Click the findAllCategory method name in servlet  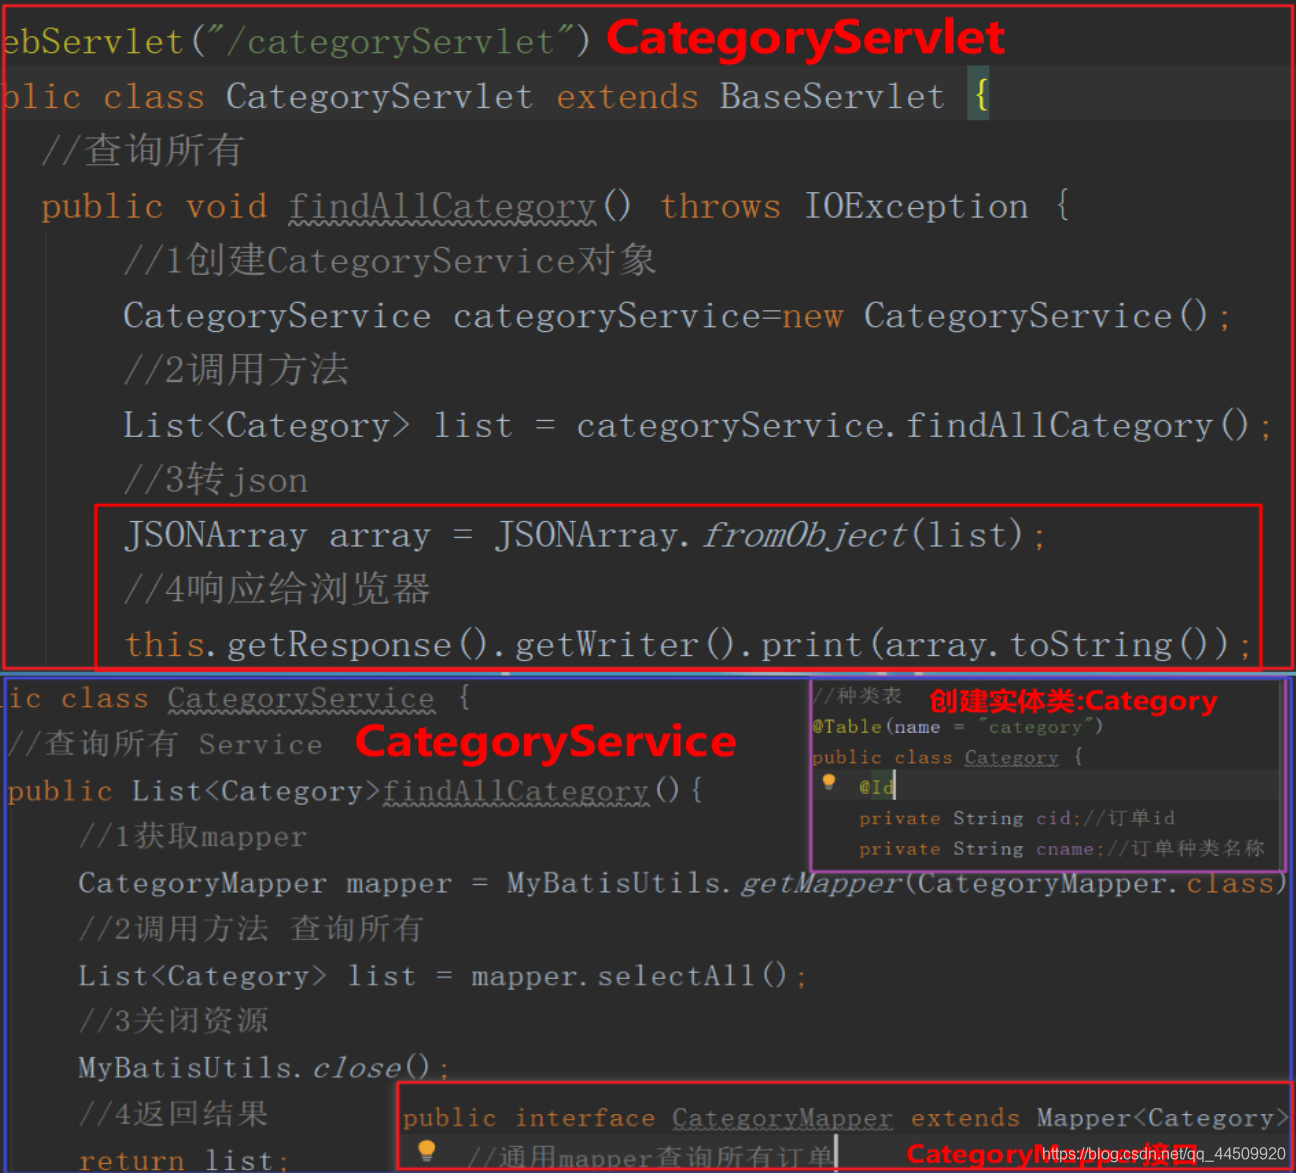pyautogui.click(x=442, y=207)
